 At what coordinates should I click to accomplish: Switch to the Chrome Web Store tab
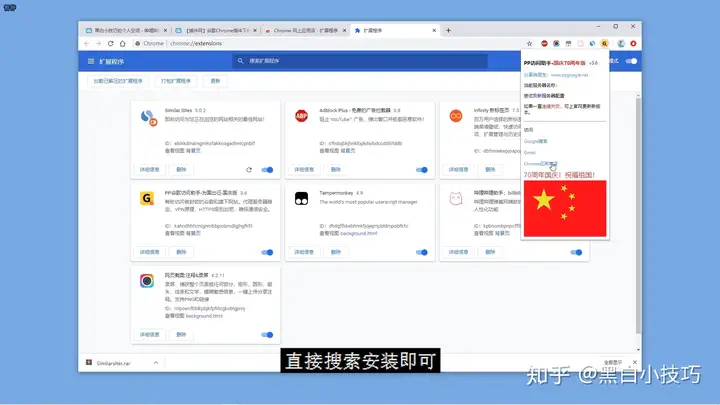point(305,30)
